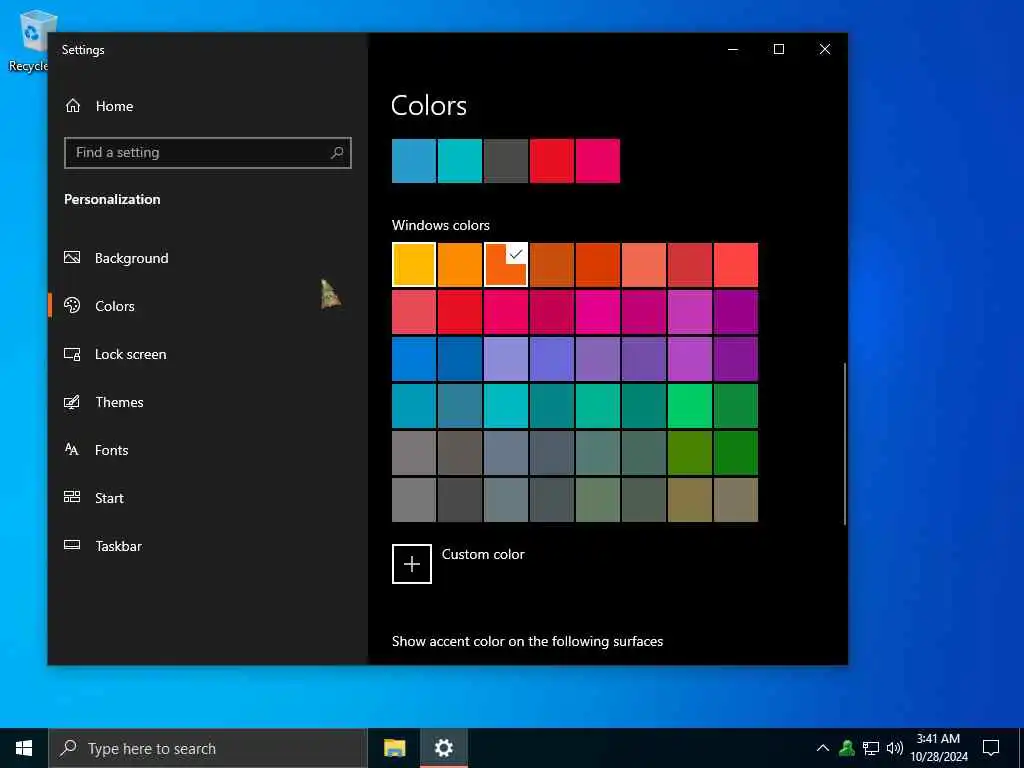Click the Custom color label
The width and height of the screenshot is (1024, 768).
483,554
